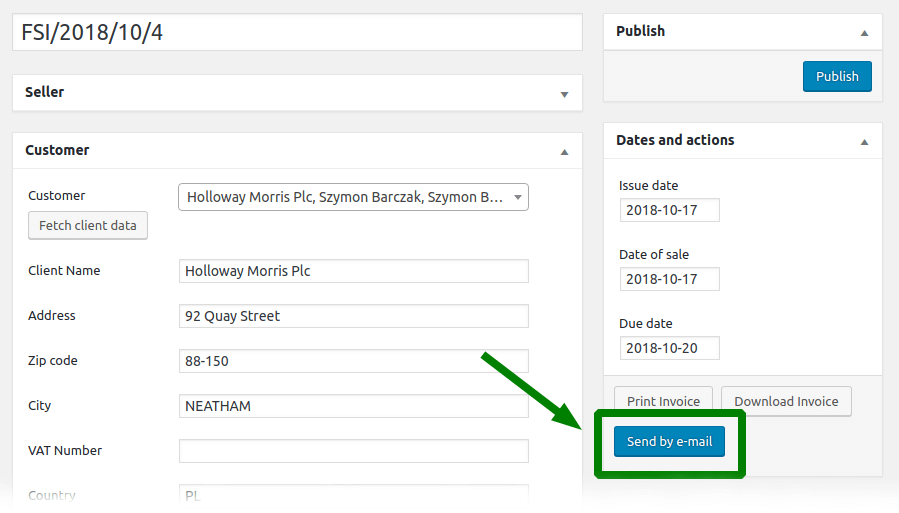
Task: Expand the Seller panel
Action: point(564,95)
